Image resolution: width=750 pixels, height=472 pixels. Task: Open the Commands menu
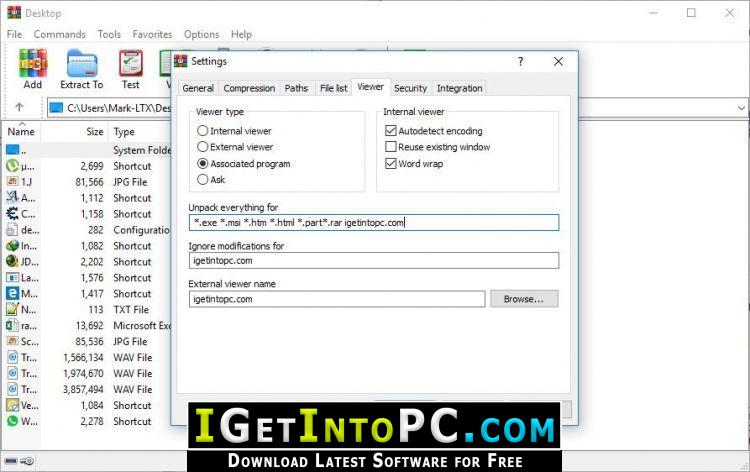pos(60,34)
